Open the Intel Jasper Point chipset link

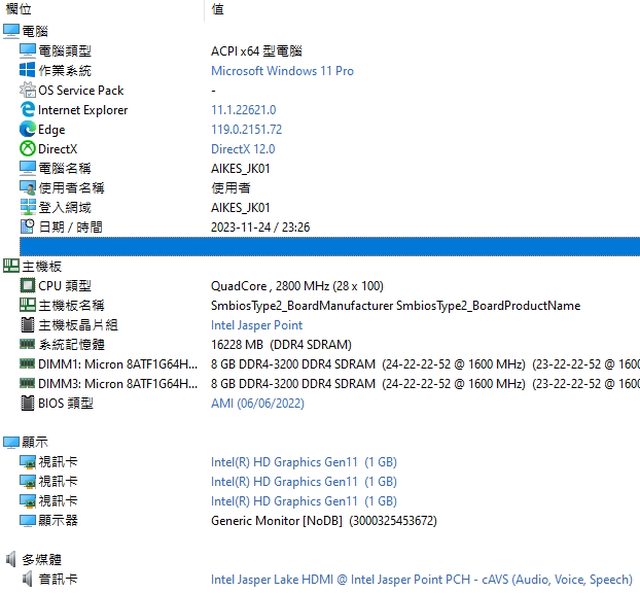point(256,325)
